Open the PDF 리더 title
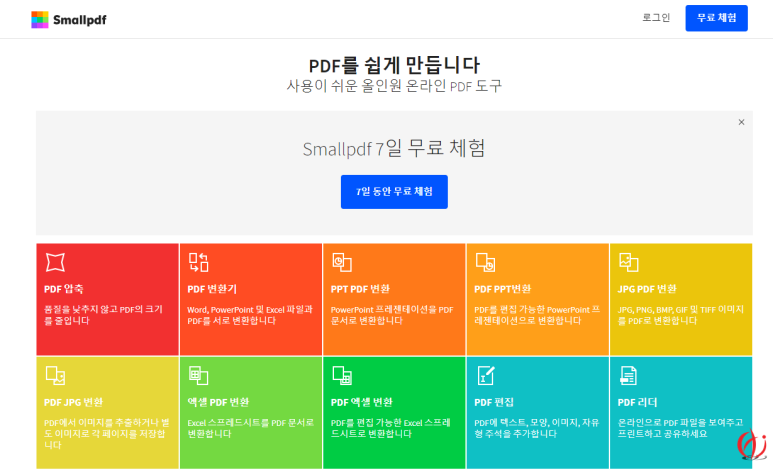Image resolution: width=773 pixels, height=470 pixels. 637,402
